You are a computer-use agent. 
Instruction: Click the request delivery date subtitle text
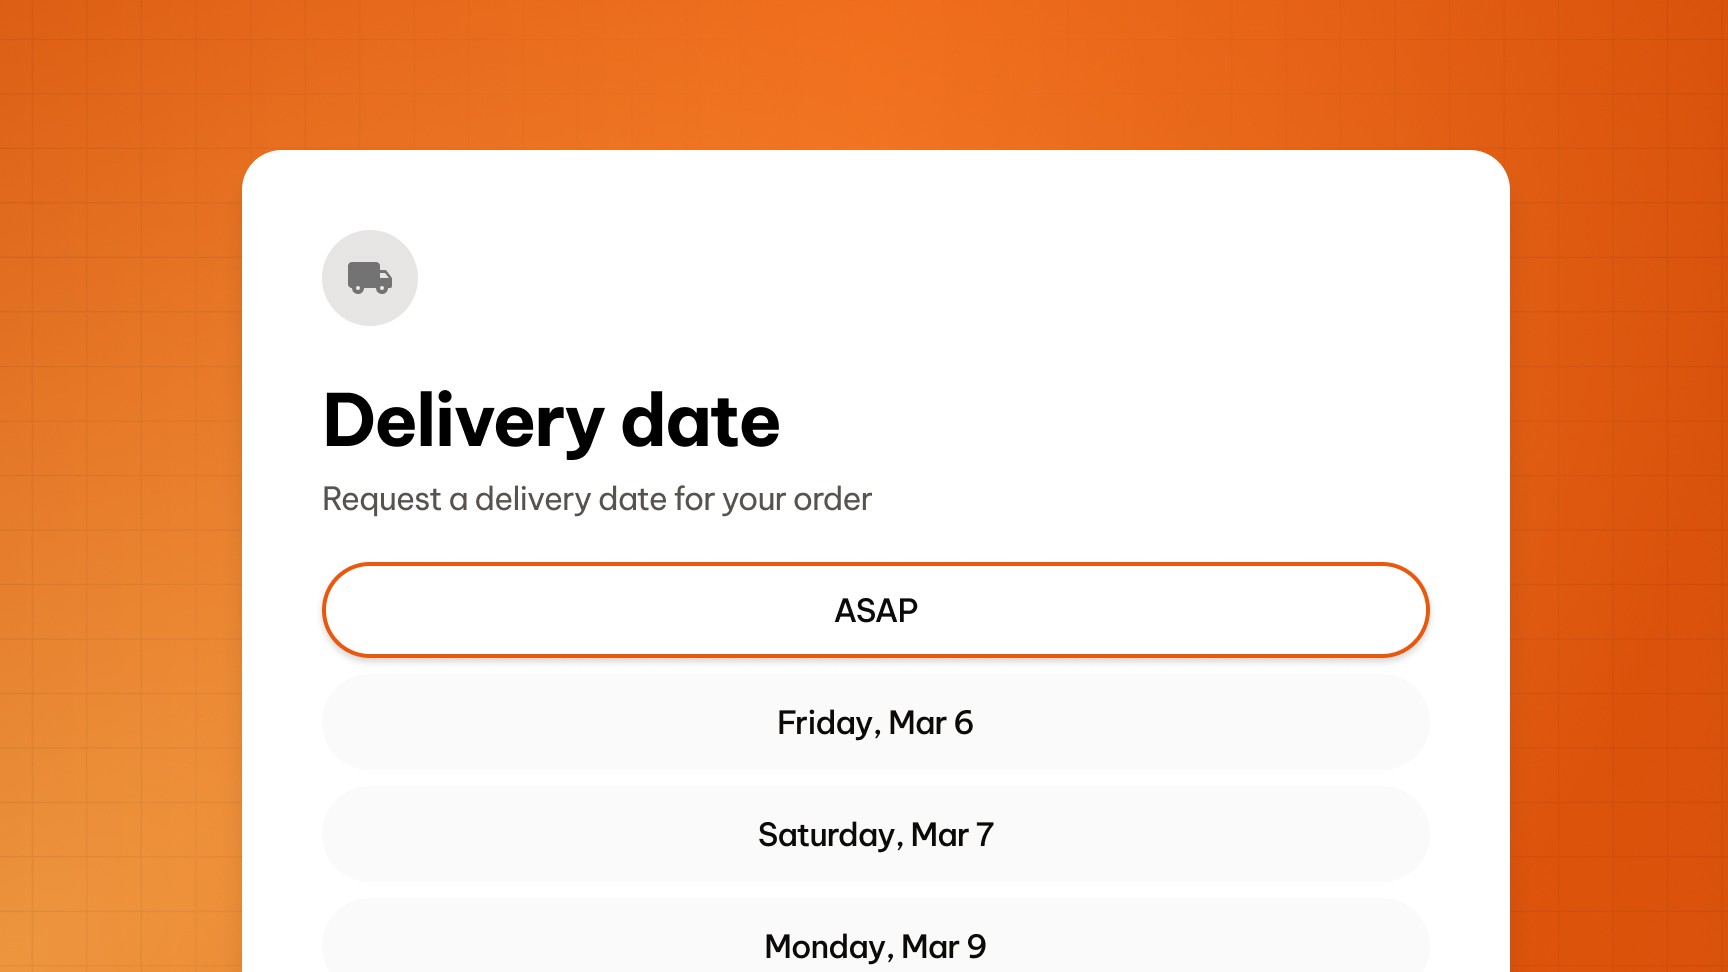coord(596,499)
